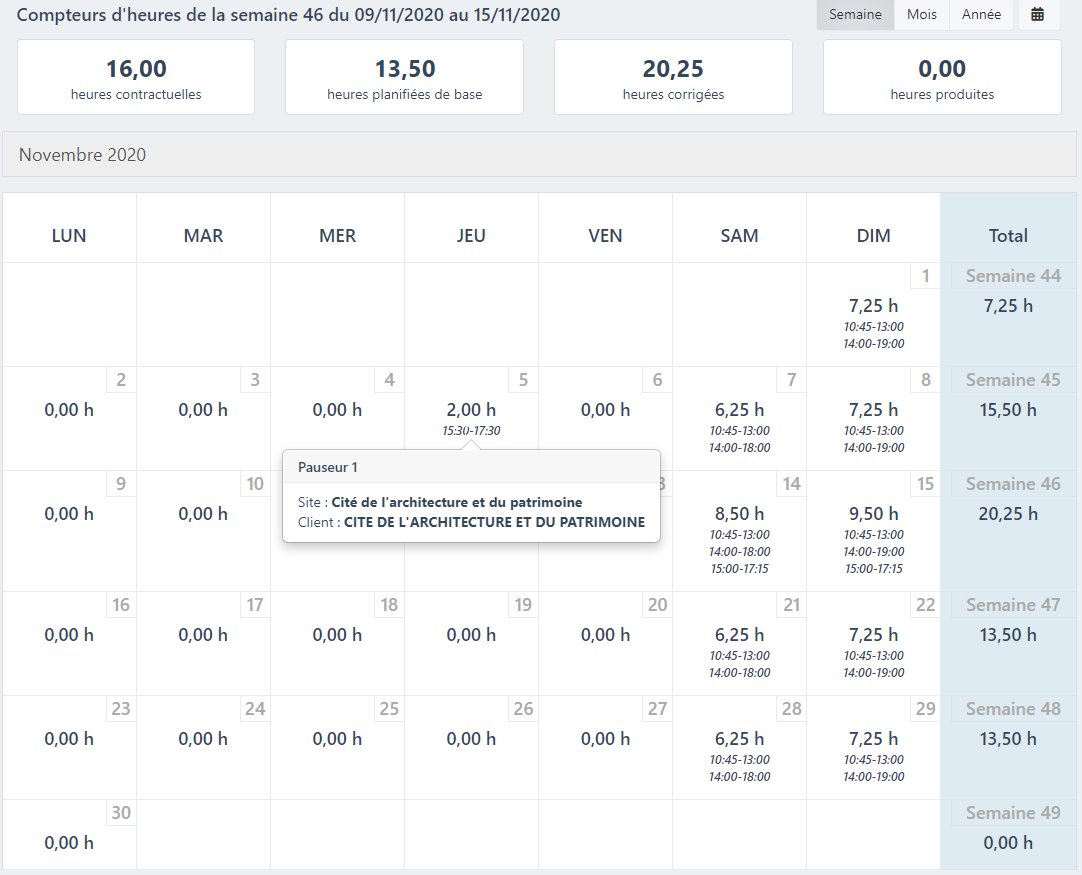Switch to Semaine view
Viewport: 1082px width, 875px height.
[855, 15]
